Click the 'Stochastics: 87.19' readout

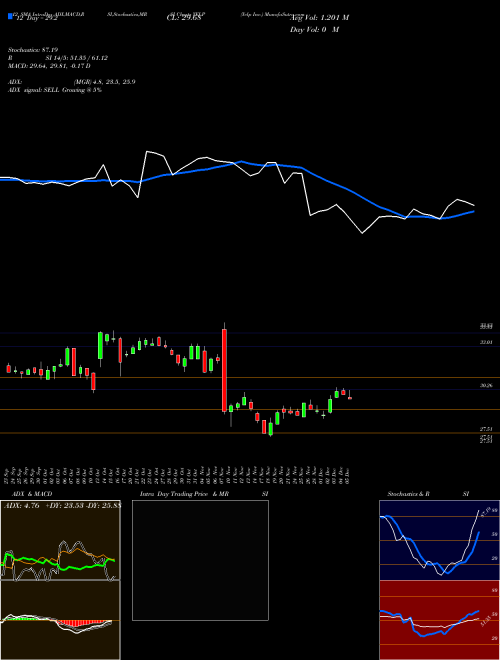33,50
